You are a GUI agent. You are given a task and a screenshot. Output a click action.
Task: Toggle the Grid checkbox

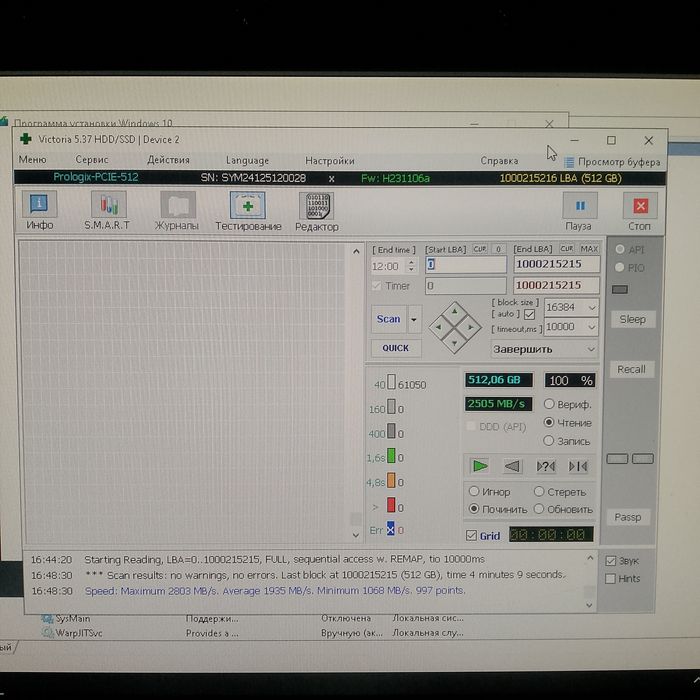[x=471, y=535]
